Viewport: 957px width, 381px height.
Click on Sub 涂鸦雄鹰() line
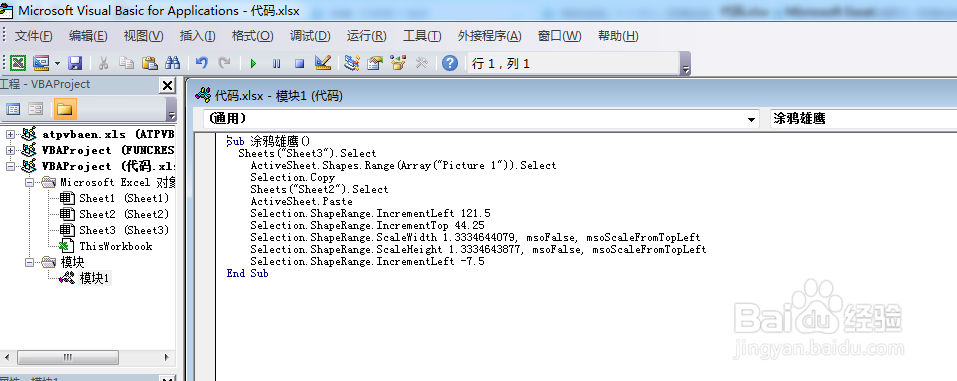269,141
